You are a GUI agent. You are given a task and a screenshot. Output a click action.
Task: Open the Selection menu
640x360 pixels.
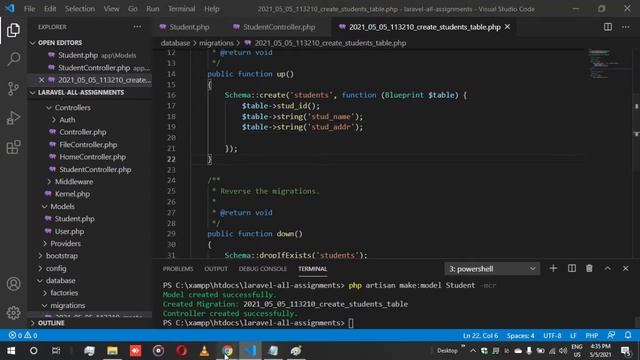[80, 9]
